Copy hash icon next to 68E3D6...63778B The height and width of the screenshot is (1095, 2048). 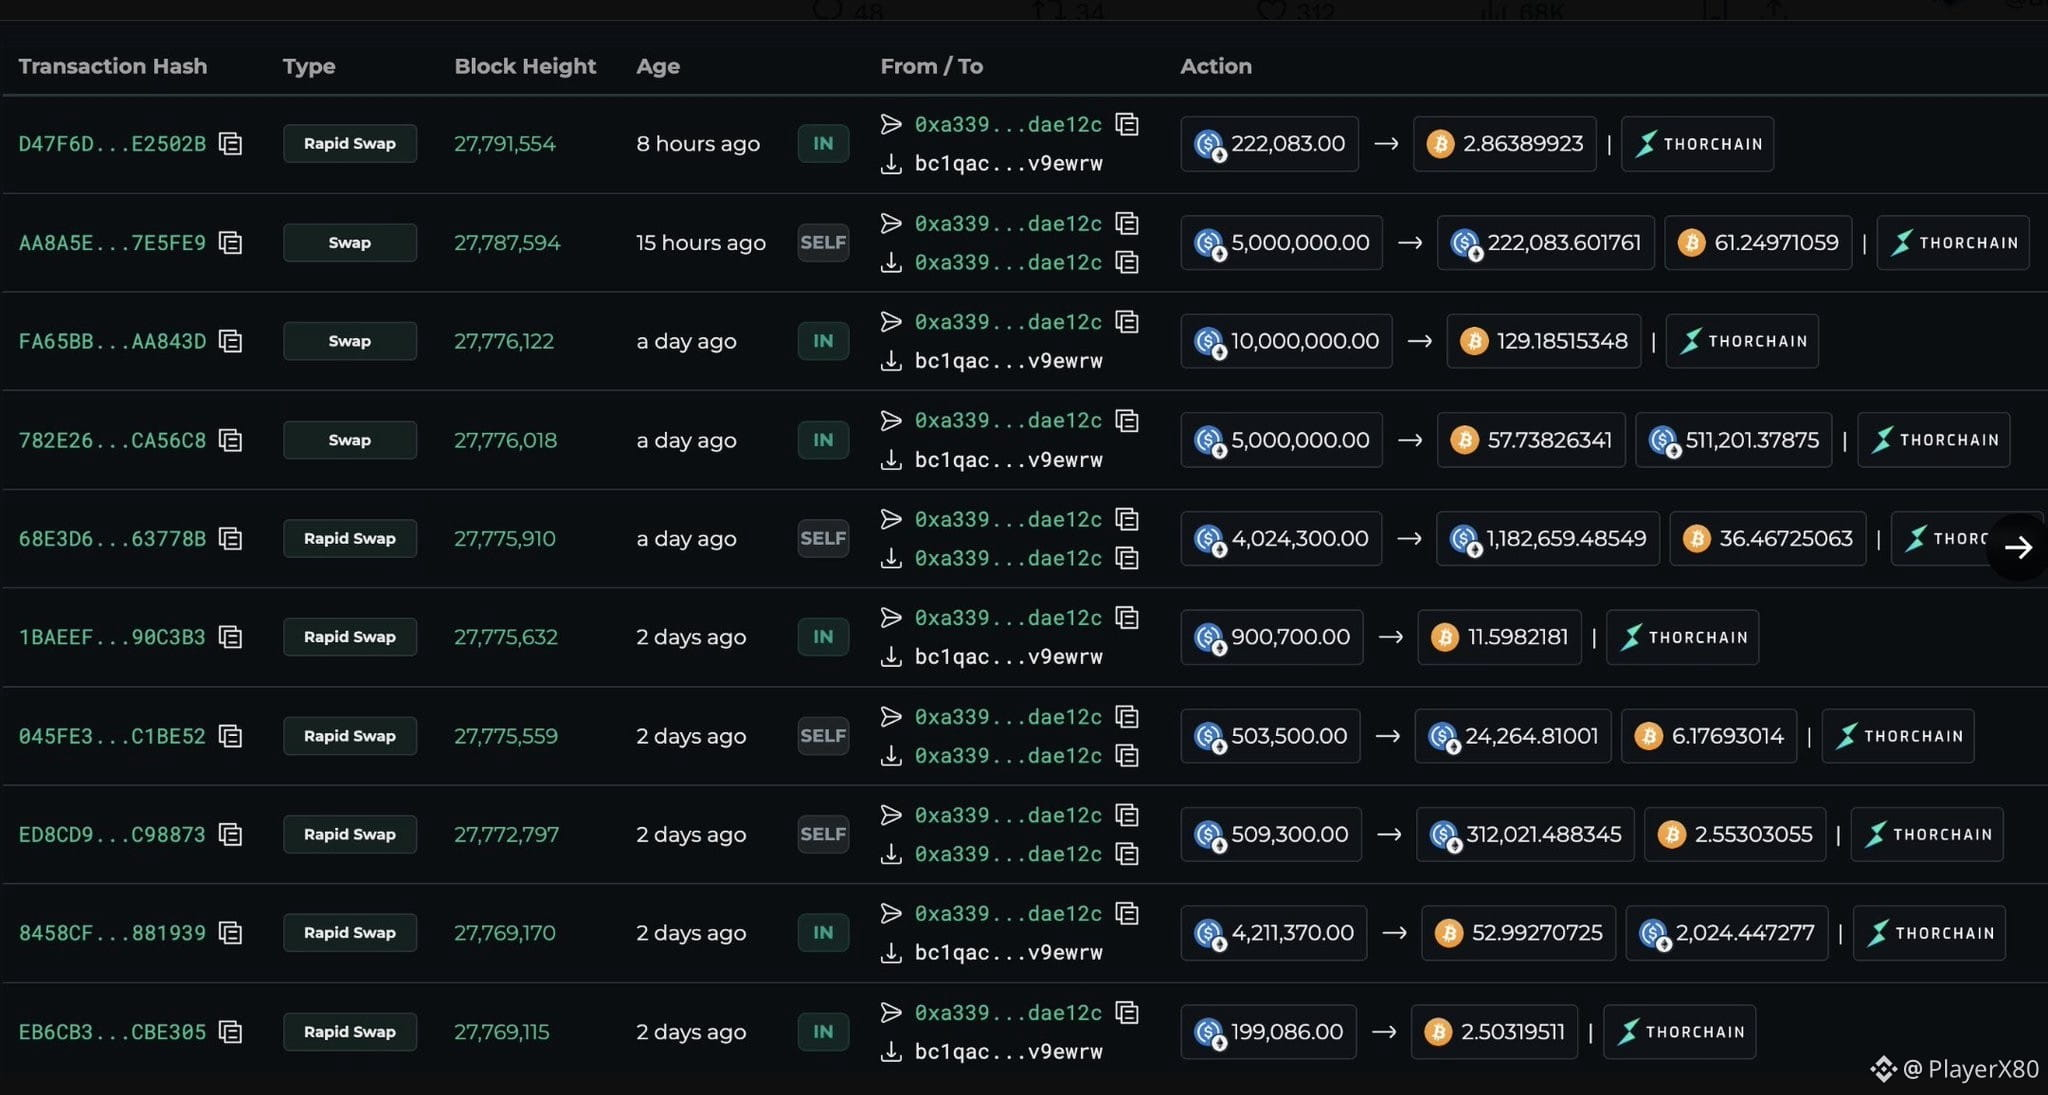(x=230, y=539)
